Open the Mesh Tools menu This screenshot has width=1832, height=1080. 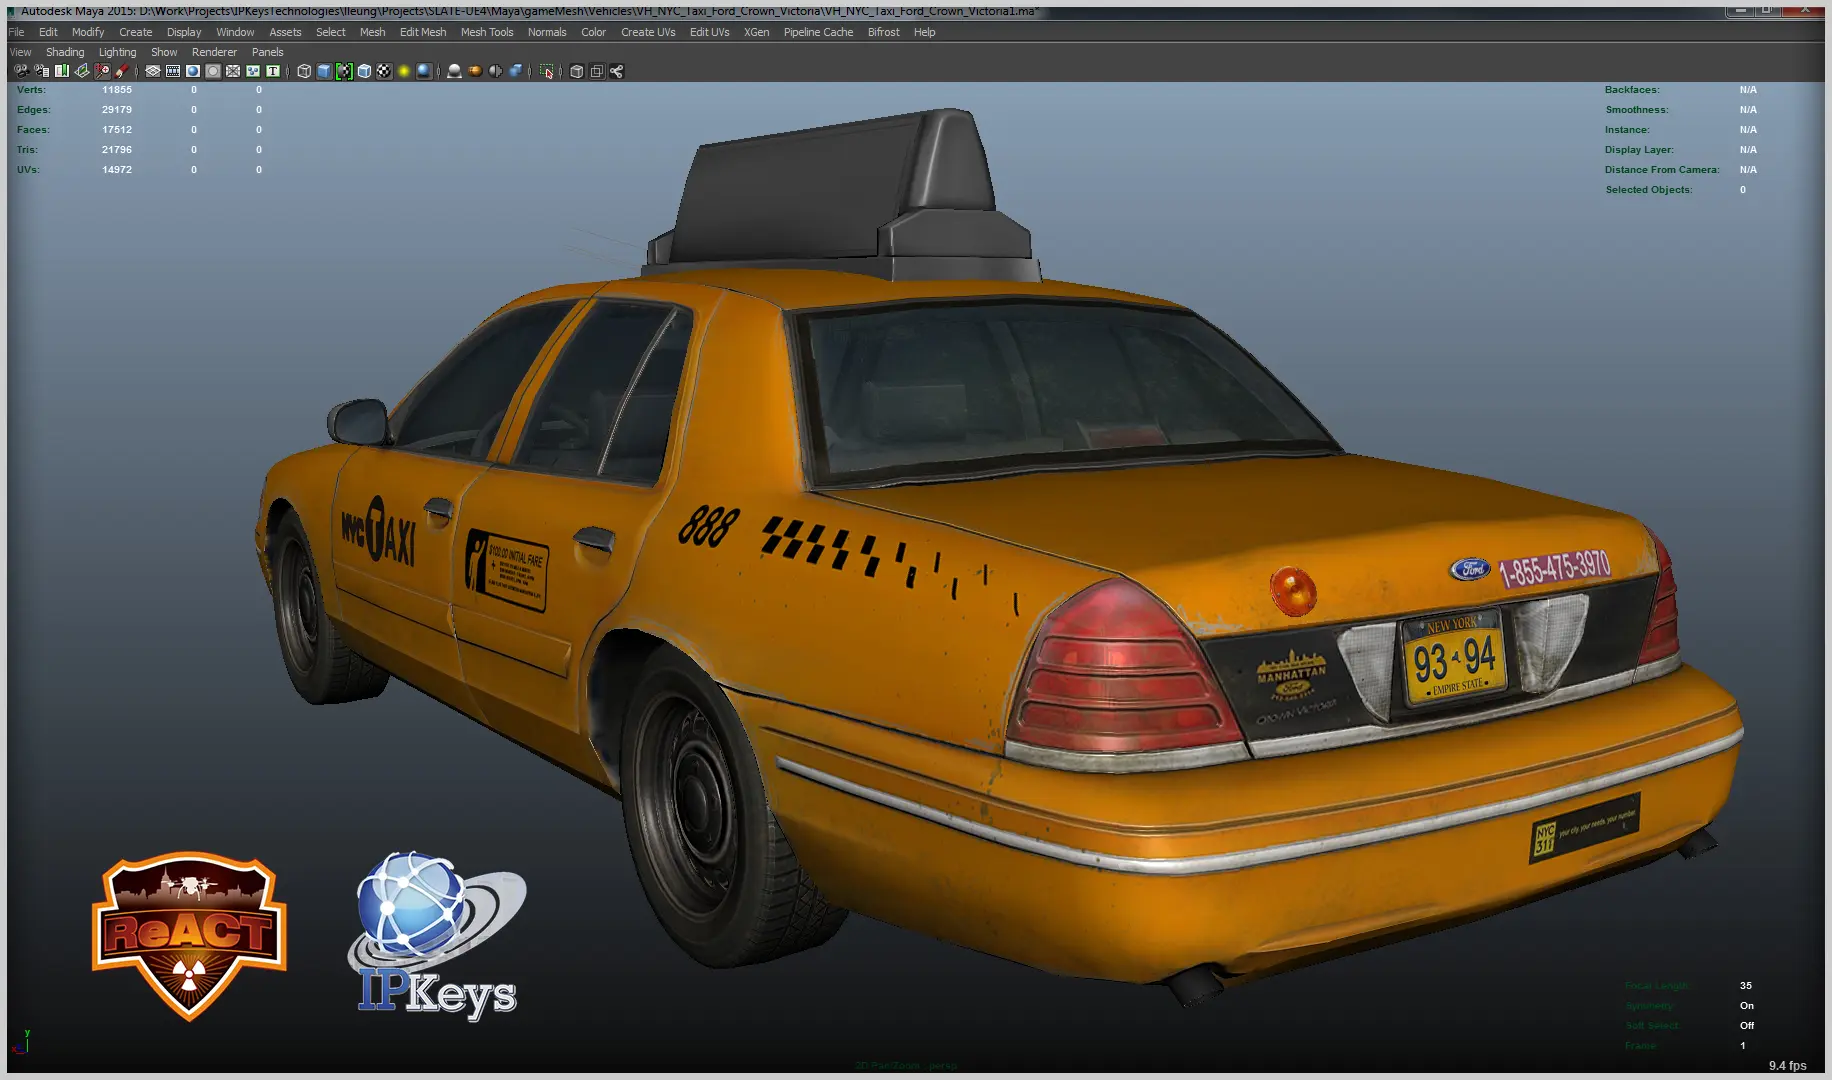(x=486, y=32)
